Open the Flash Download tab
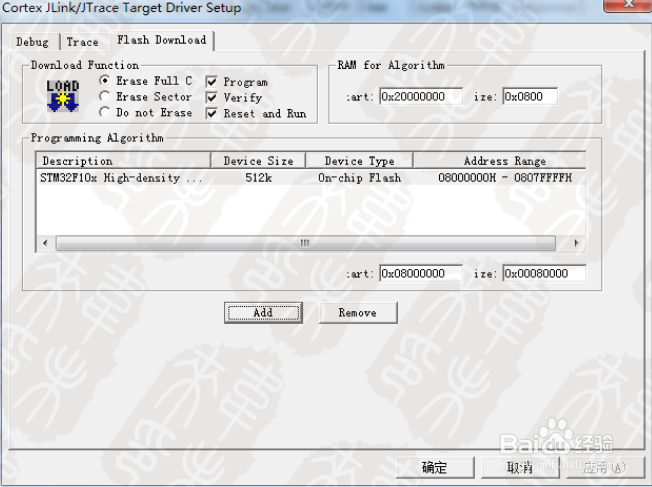 [x=162, y=40]
